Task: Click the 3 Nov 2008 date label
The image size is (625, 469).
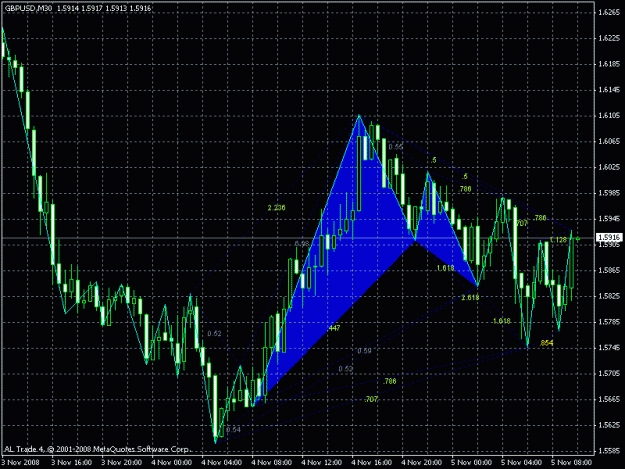Action: [21, 462]
